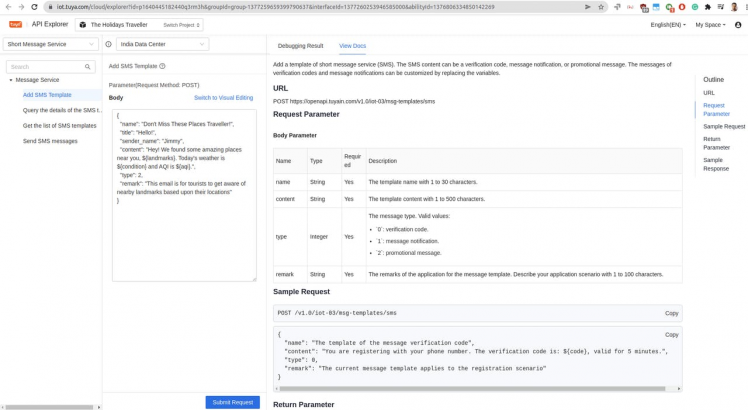
Task: Open the user account avatar icon
Action: click(x=738, y=25)
